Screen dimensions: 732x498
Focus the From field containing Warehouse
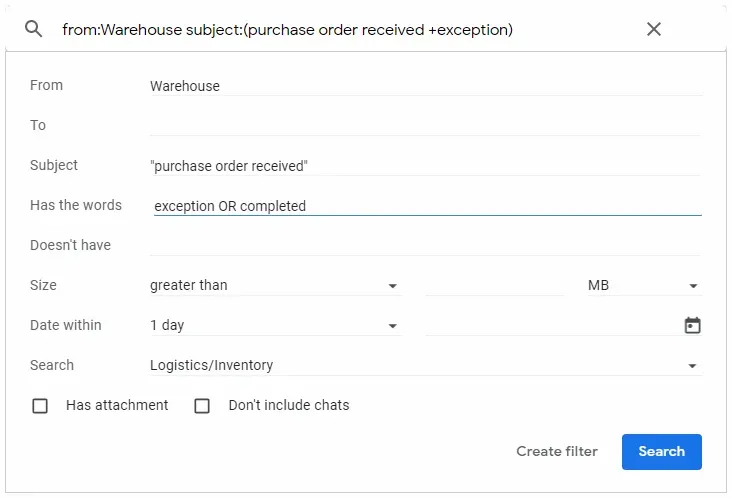pyautogui.click(x=426, y=86)
